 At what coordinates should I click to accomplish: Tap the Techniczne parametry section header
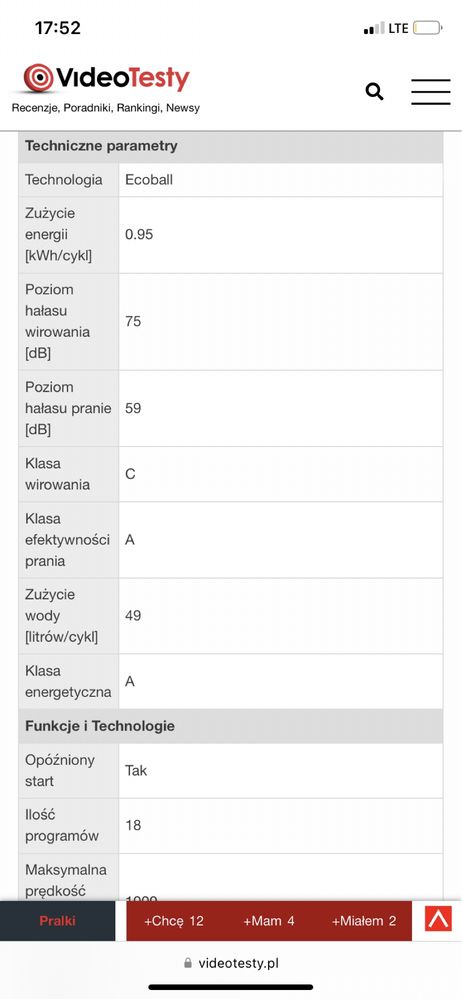tap(231, 146)
